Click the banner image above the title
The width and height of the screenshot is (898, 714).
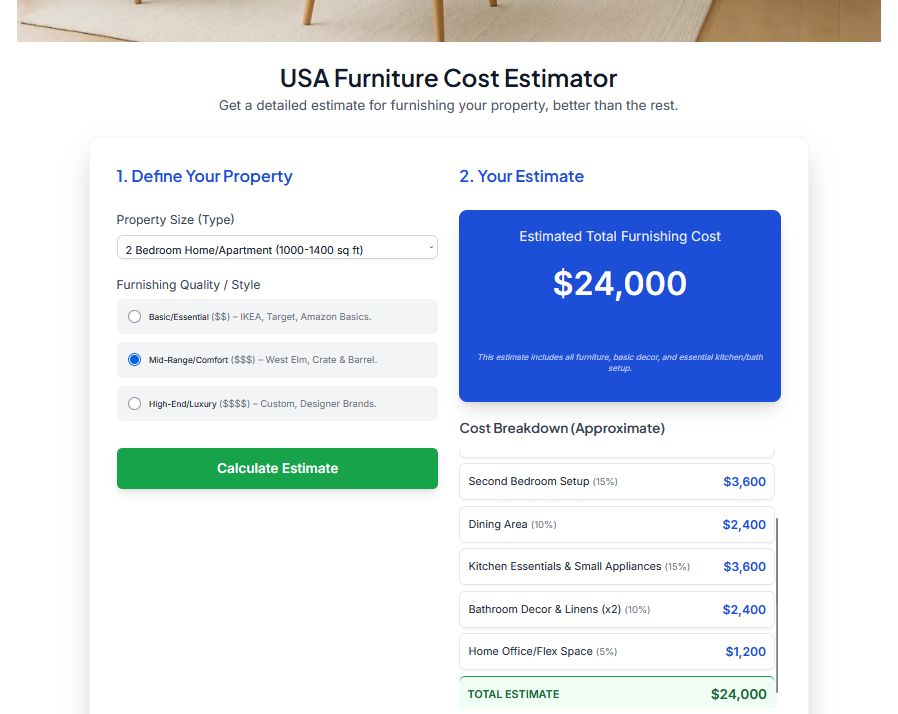[448, 20]
